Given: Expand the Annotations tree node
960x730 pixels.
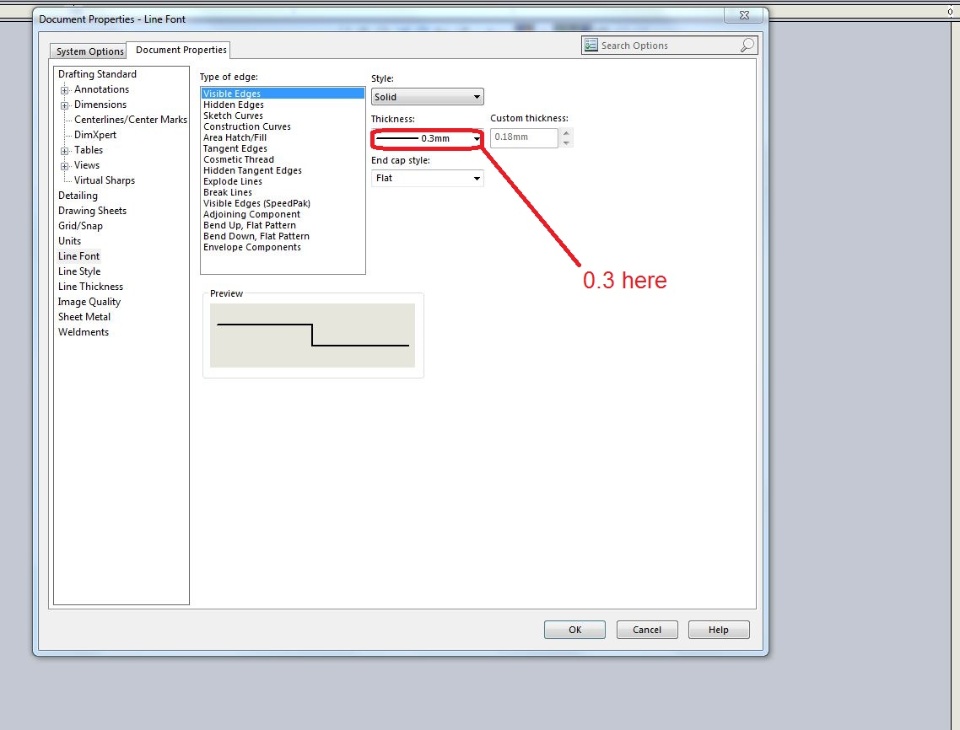Looking at the screenshot, I should coord(64,90).
